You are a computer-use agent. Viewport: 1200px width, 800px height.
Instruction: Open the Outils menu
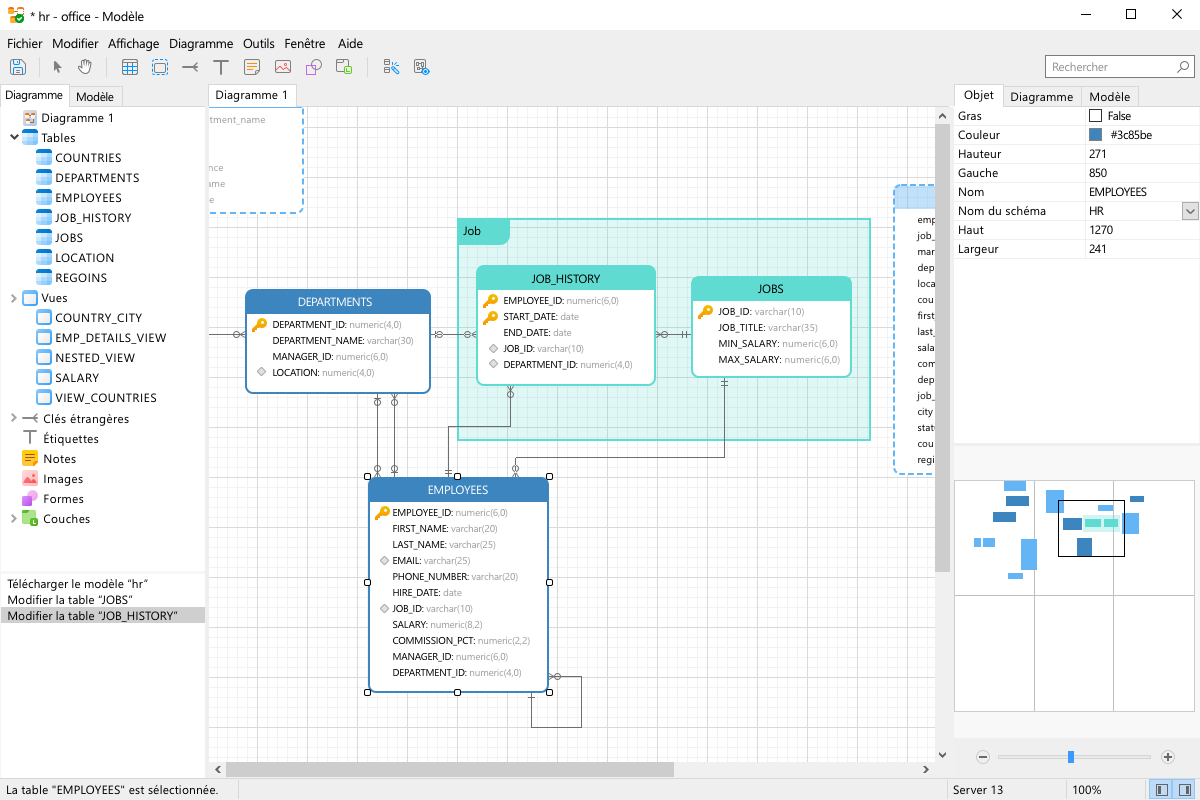pos(259,43)
